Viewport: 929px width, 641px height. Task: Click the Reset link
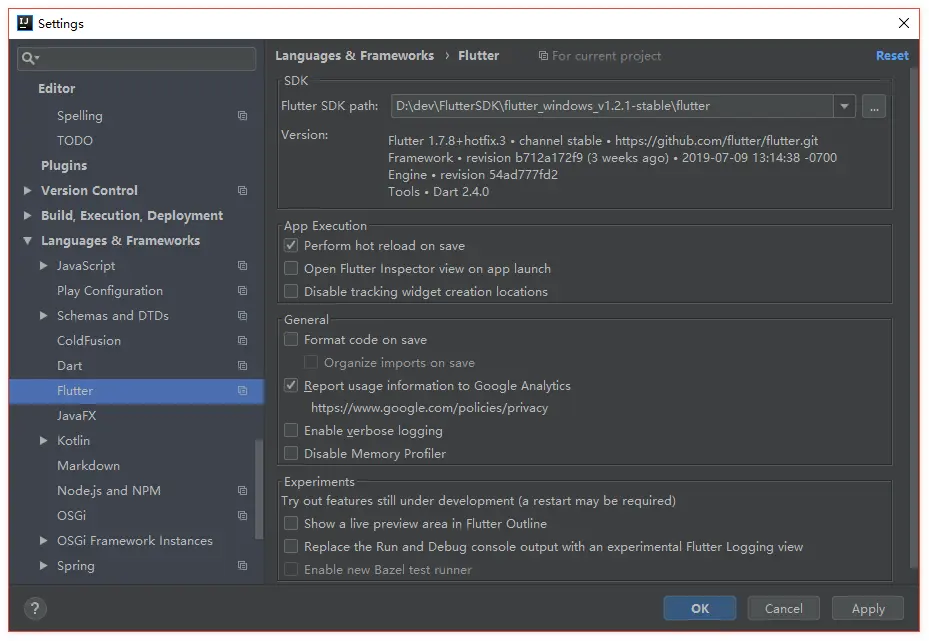tap(892, 56)
